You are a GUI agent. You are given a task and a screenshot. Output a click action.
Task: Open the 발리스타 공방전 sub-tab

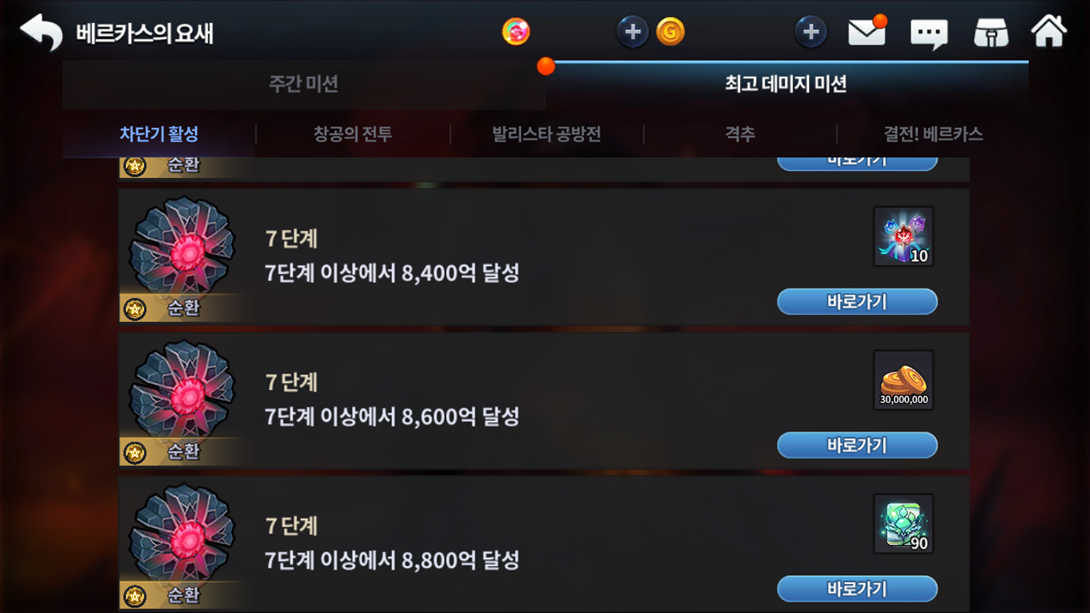(x=546, y=134)
